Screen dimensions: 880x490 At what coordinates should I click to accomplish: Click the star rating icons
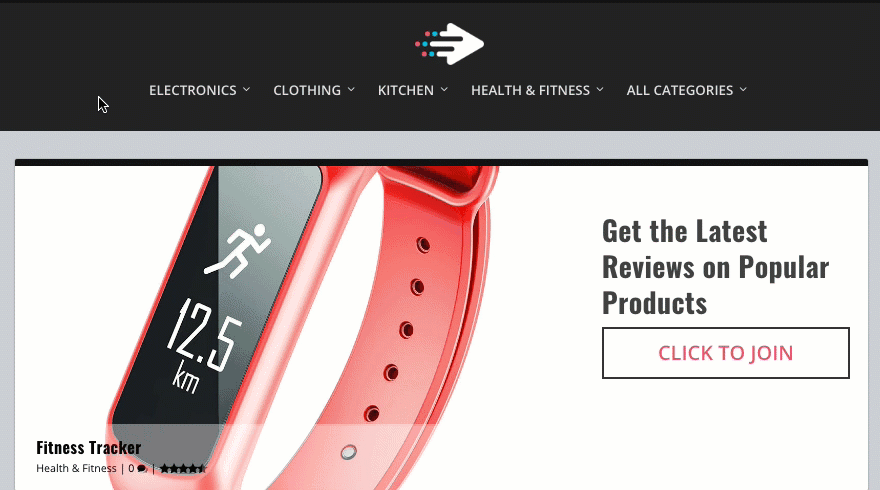pos(183,468)
